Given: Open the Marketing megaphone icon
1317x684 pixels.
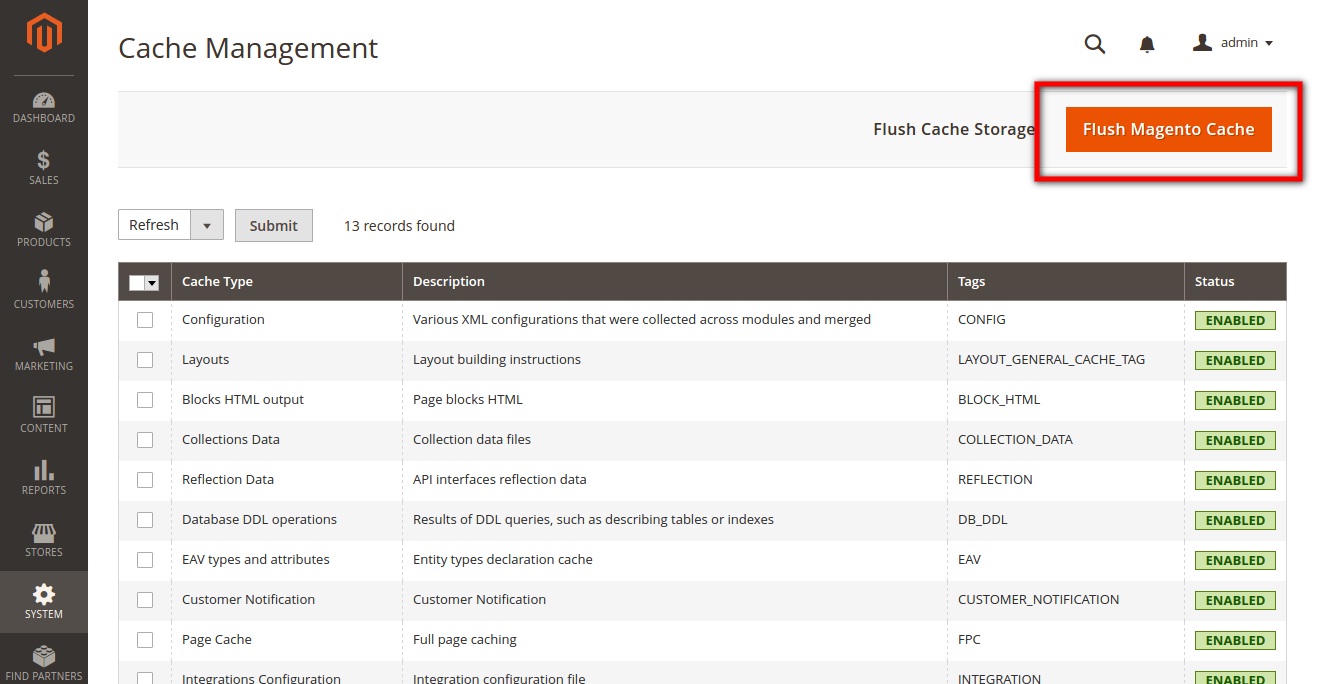Looking at the screenshot, I should [44, 347].
